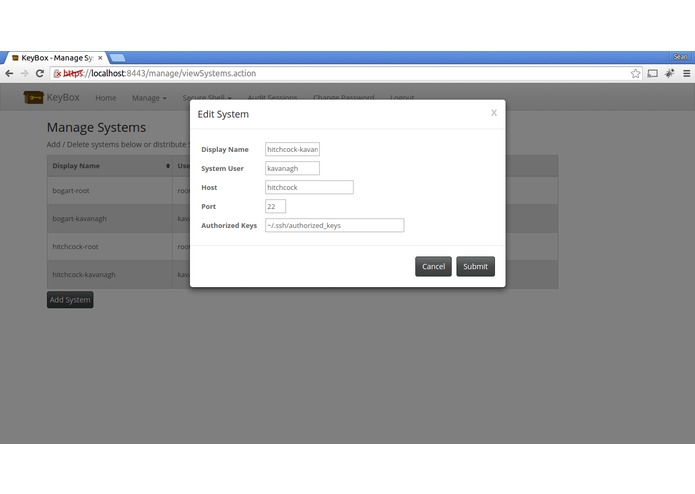Click the Submit button
This screenshot has width=695, height=494.
[475, 266]
